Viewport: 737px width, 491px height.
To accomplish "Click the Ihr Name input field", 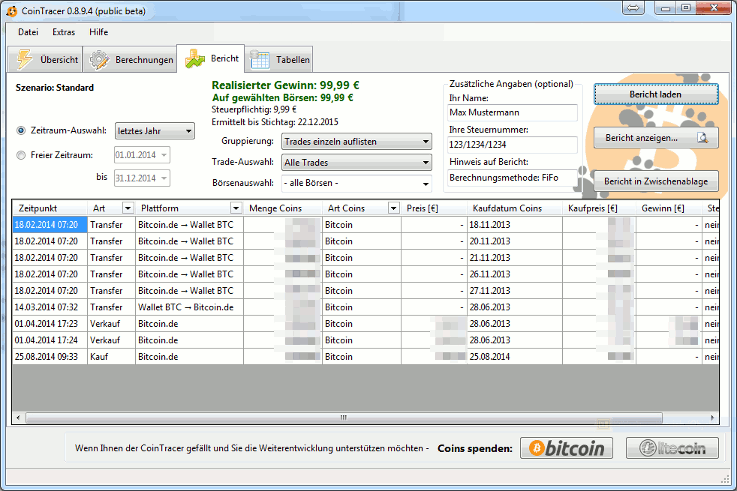I will [x=512, y=113].
